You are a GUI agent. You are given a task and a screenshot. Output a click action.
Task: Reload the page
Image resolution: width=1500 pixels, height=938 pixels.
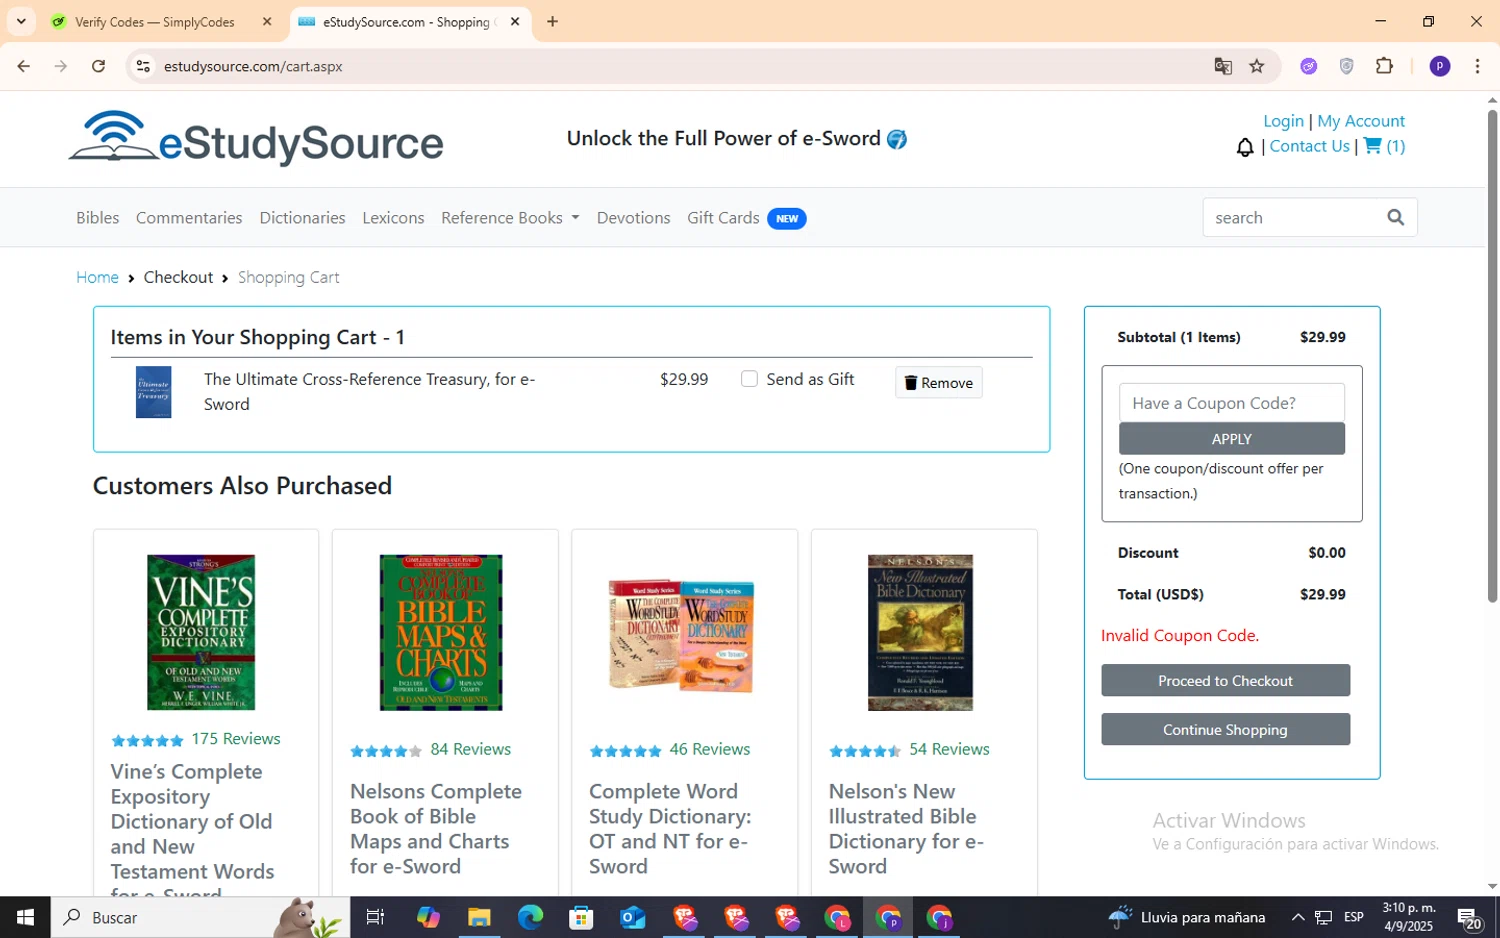[98, 66]
